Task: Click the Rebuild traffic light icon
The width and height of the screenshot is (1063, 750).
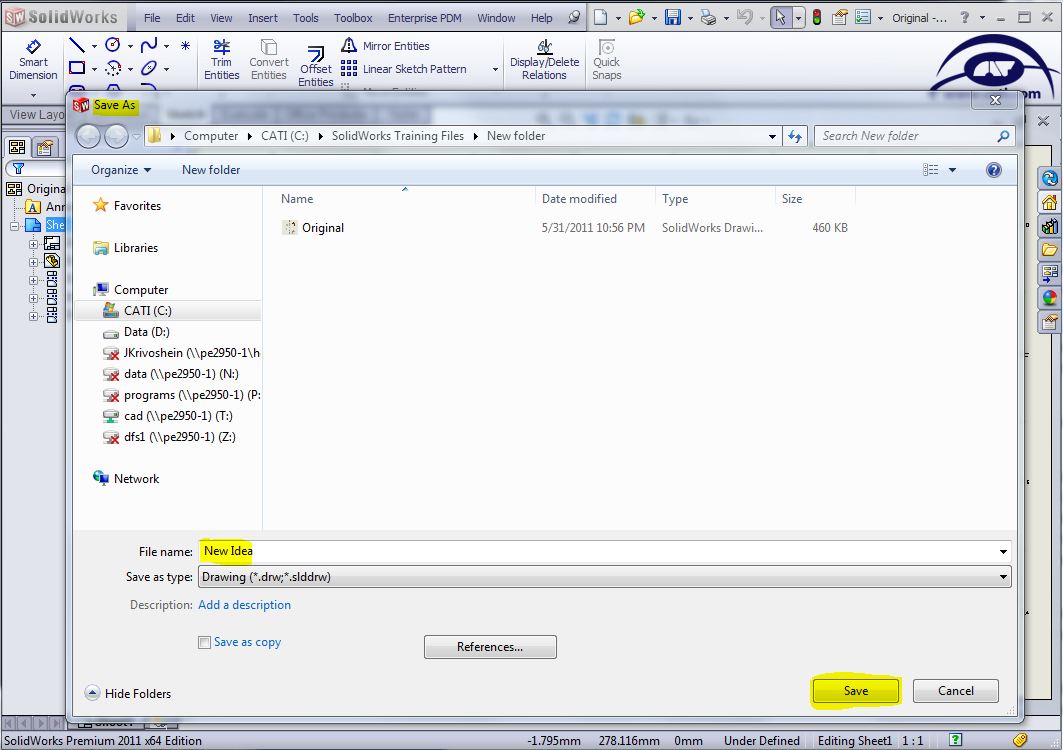Action: pos(817,18)
